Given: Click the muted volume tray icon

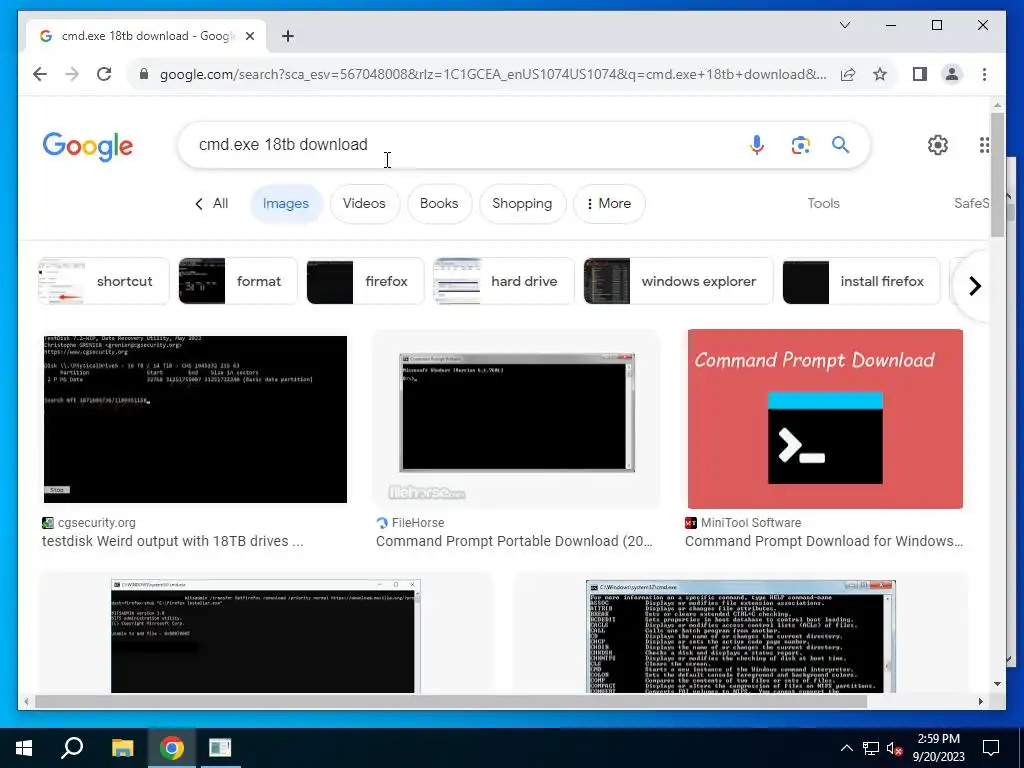Looking at the screenshot, I should [894, 748].
